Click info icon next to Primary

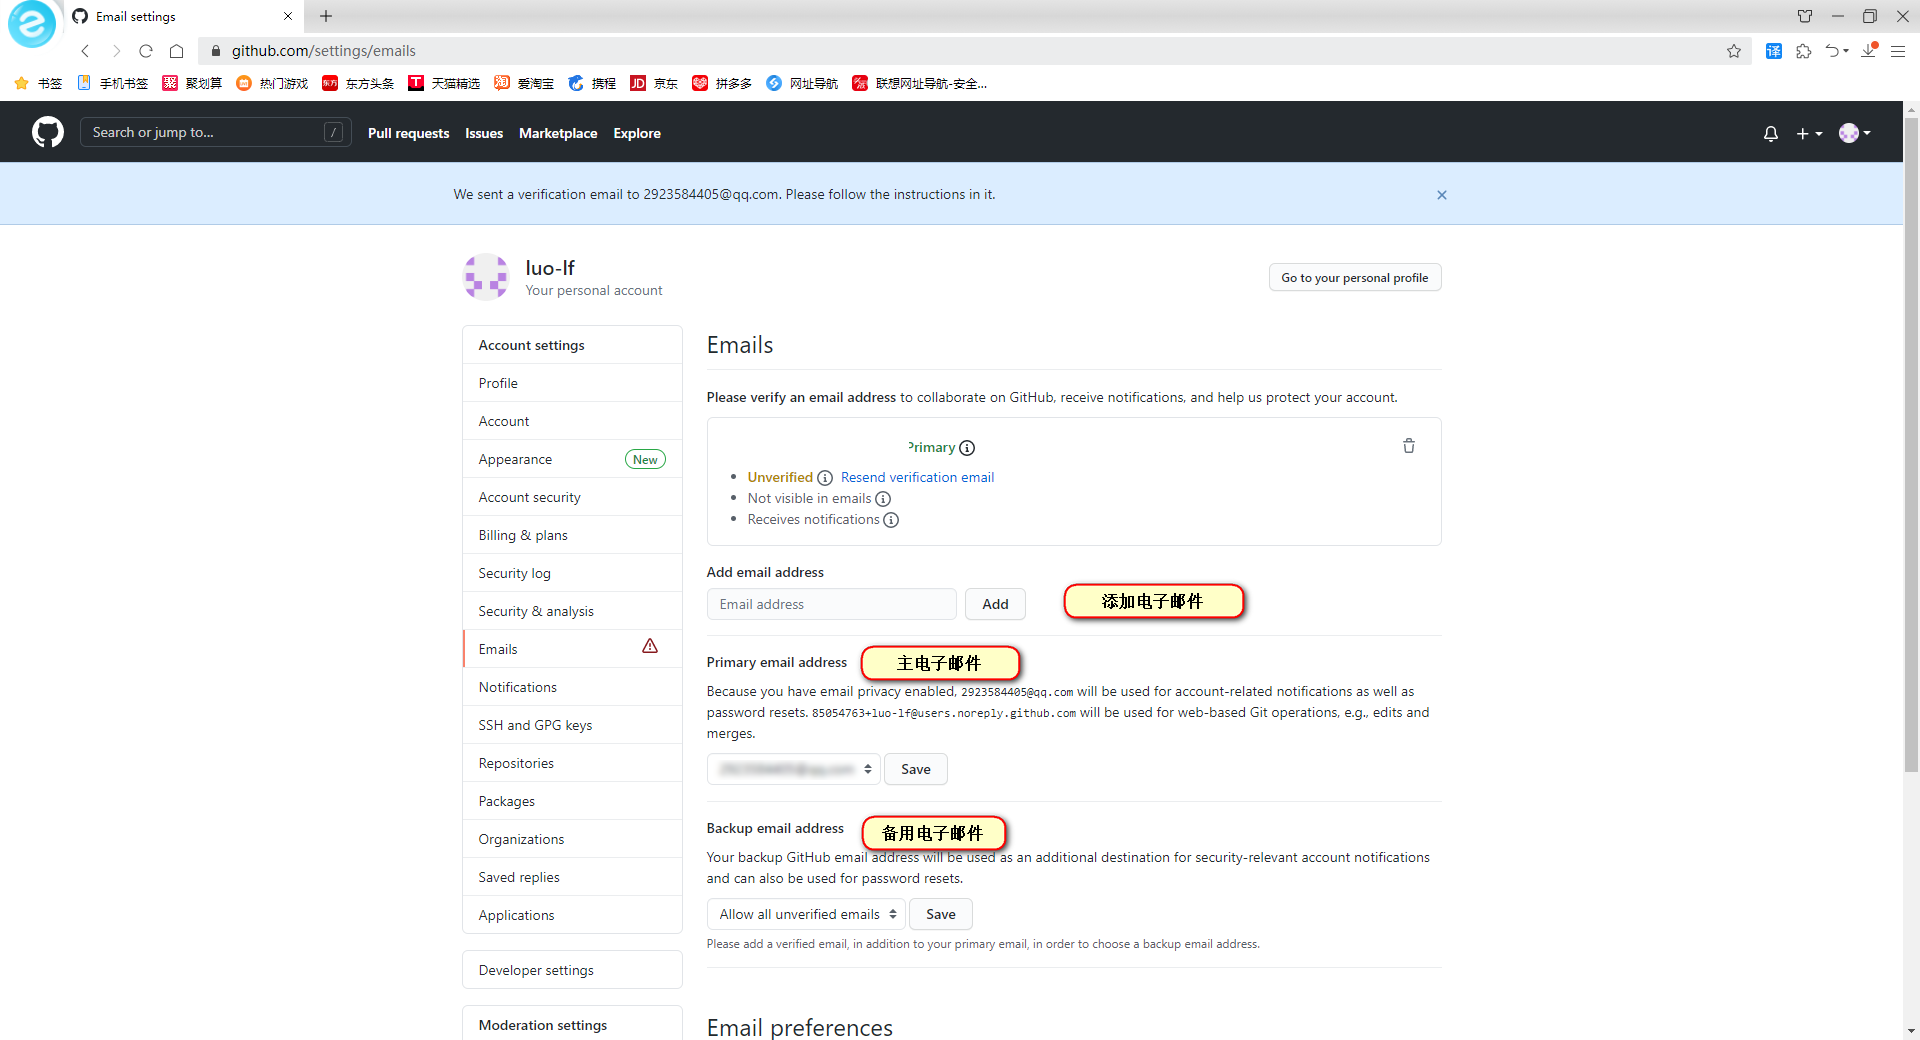pos(967,448)
